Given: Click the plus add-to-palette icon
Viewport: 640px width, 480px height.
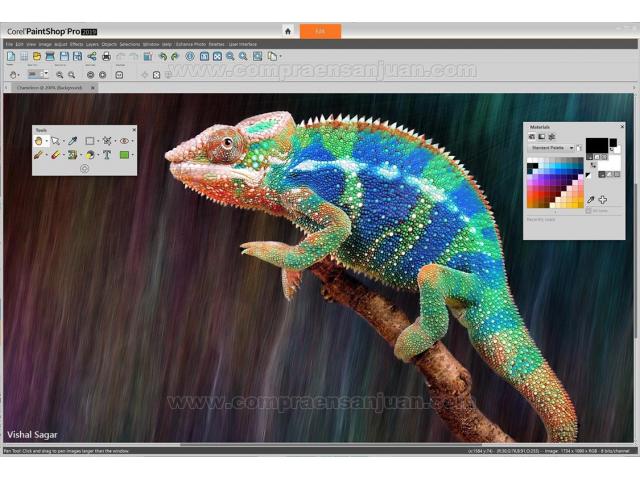Looking at the screenshot, I should (x=603, y=199).
